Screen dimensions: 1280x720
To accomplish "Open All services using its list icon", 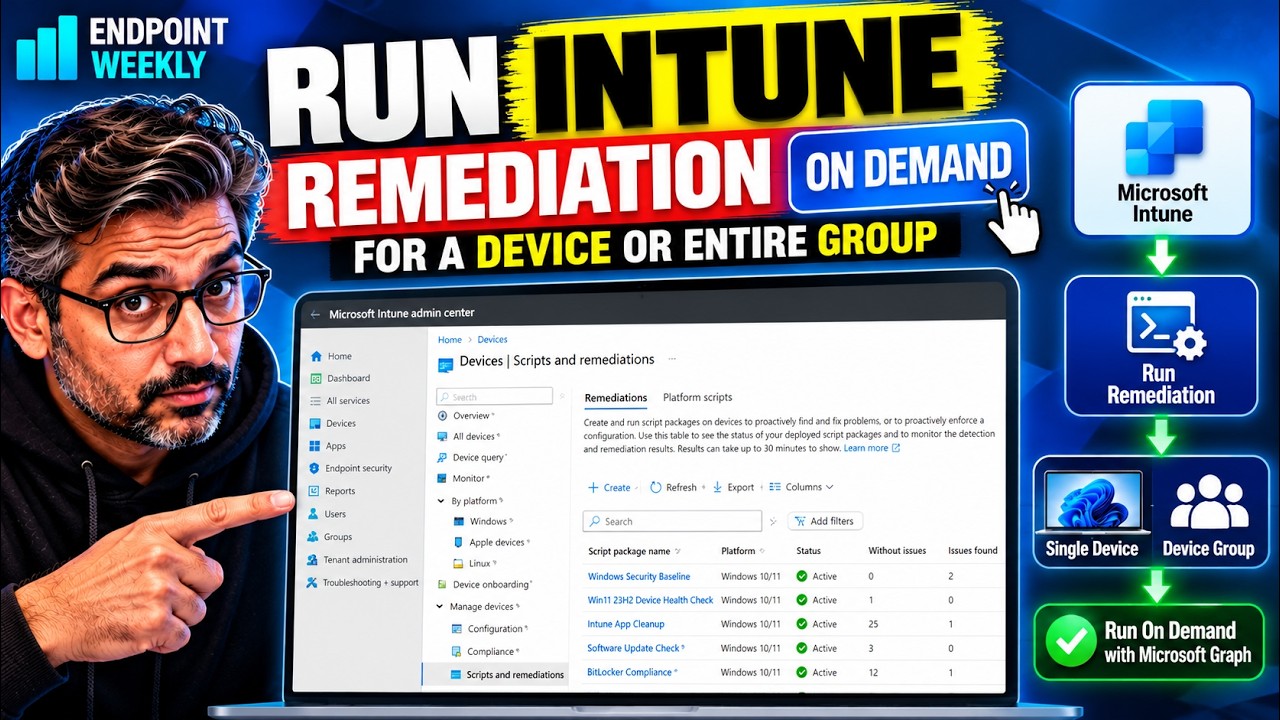I will [316, 401].
